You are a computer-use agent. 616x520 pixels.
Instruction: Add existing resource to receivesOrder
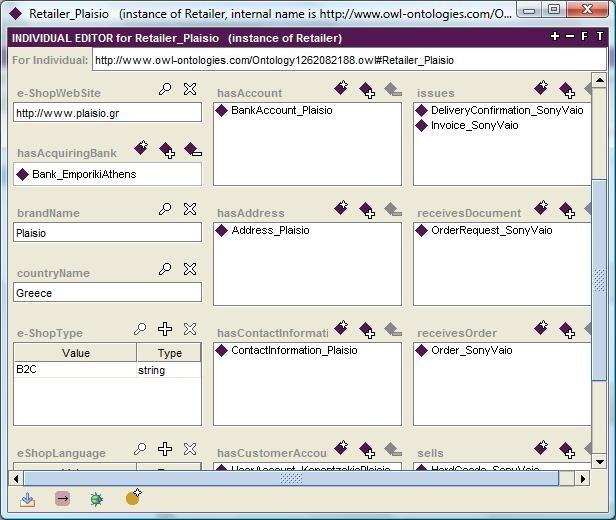(x=567, y=330)
